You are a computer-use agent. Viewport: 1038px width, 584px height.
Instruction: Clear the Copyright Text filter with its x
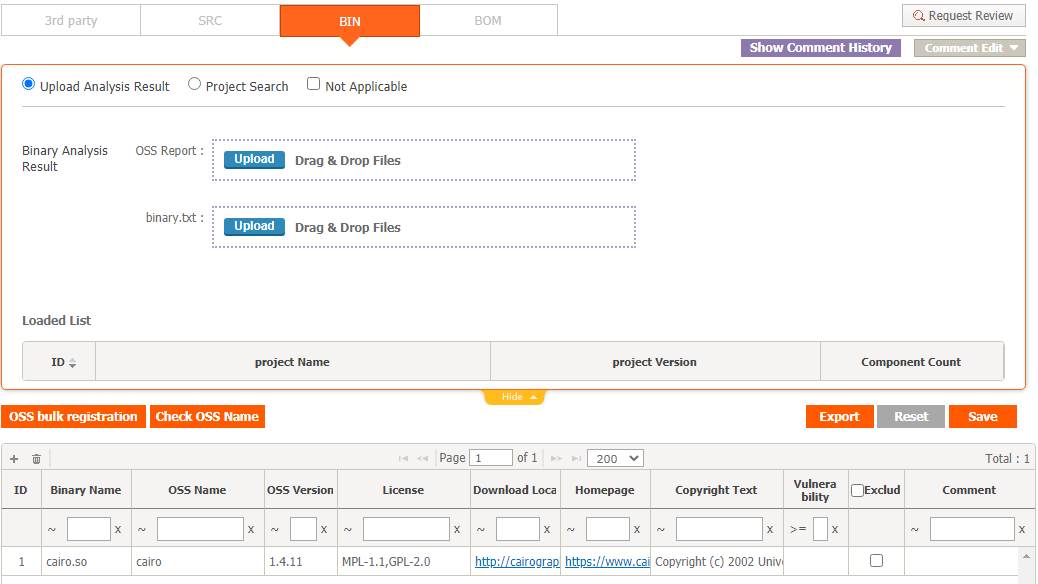770,529
